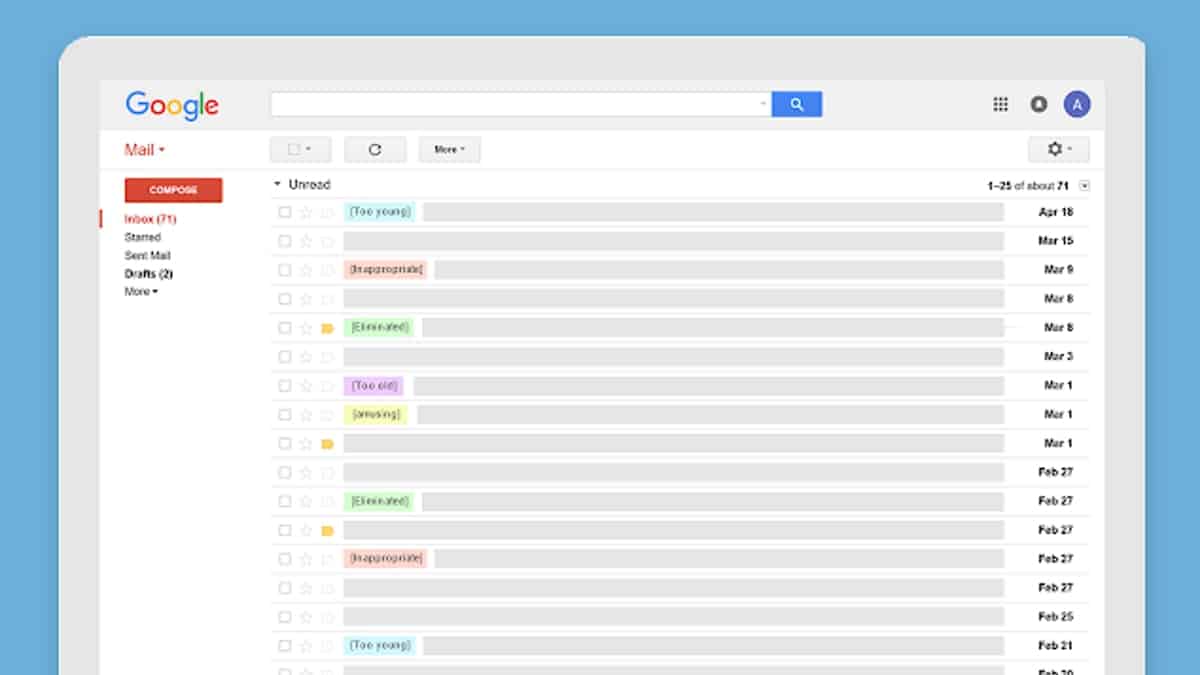Click the blue search magnifier icon

tap(796, 103)
